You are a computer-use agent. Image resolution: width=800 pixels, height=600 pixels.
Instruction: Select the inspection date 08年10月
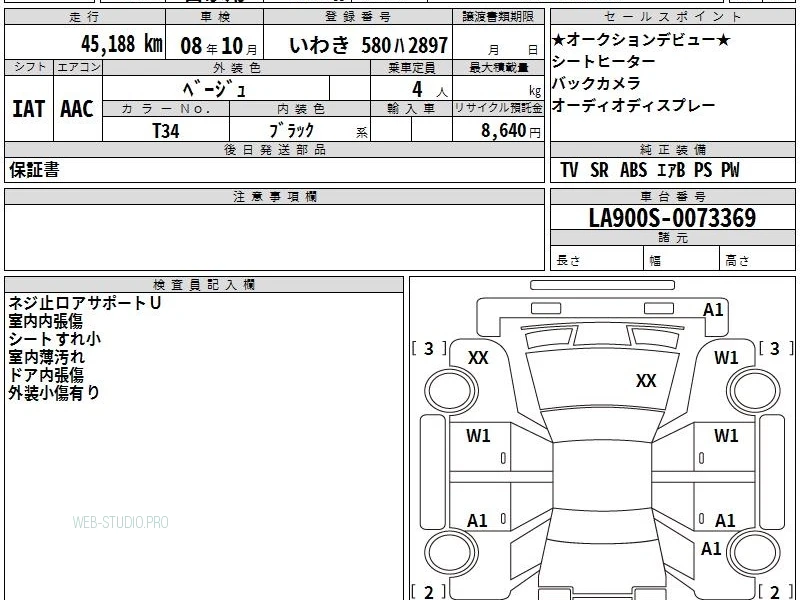(219, 46)
